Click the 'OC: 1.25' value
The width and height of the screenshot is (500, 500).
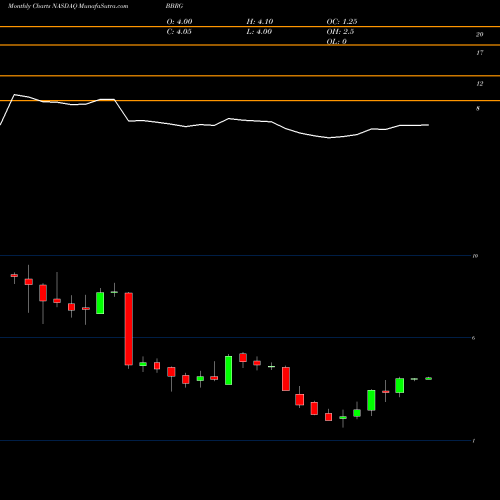pos(342,22)
